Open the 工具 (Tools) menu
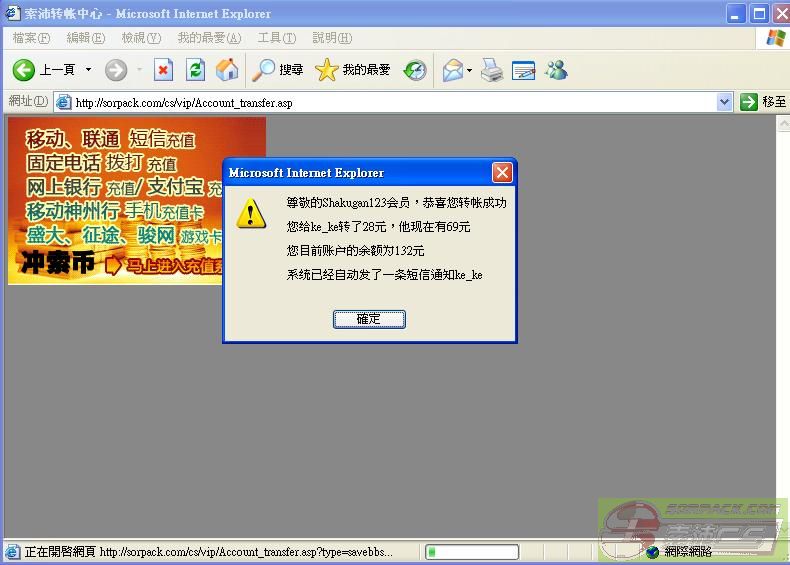This screenshot has width=790, height=565. point(276,38)
